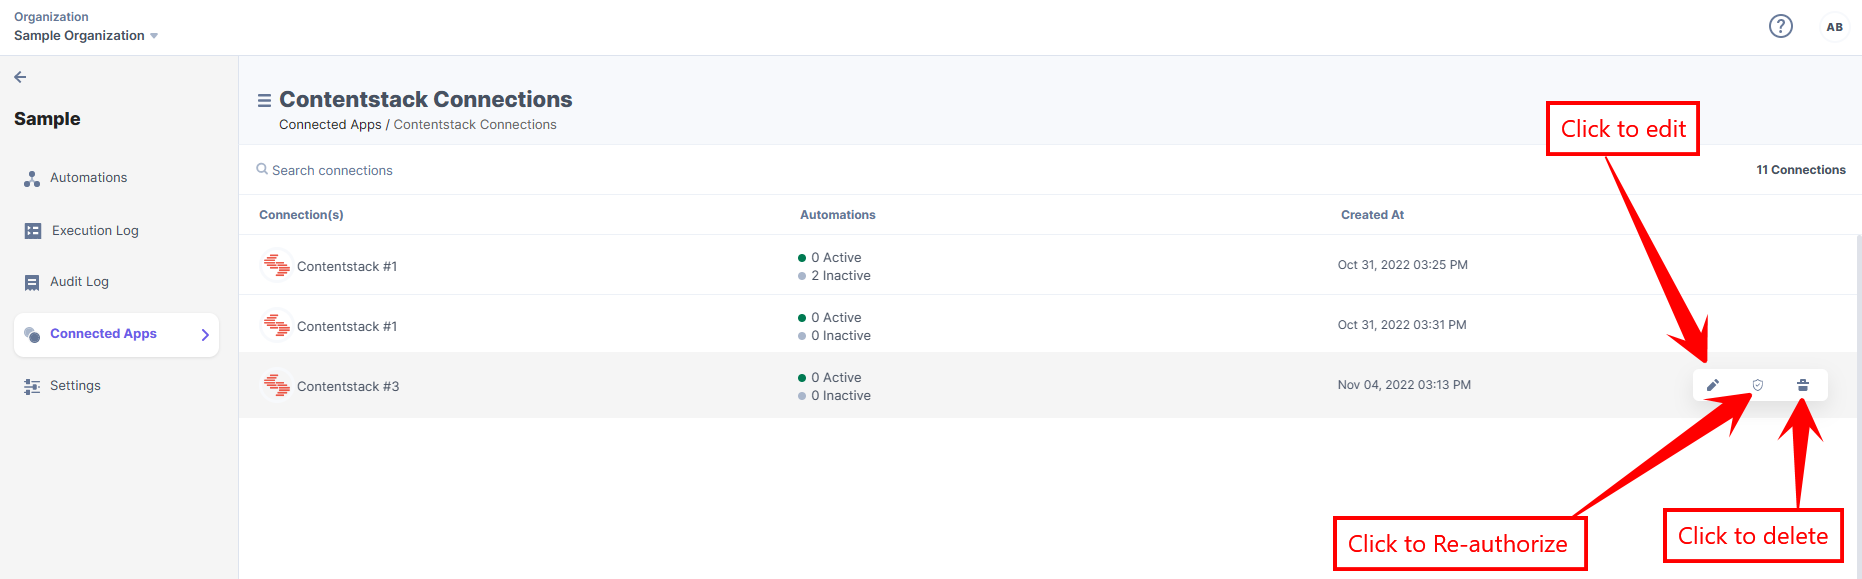Click the Settings sliders icon
The height and width of the screenshot is (579, 1862).
tap(32, 387)
